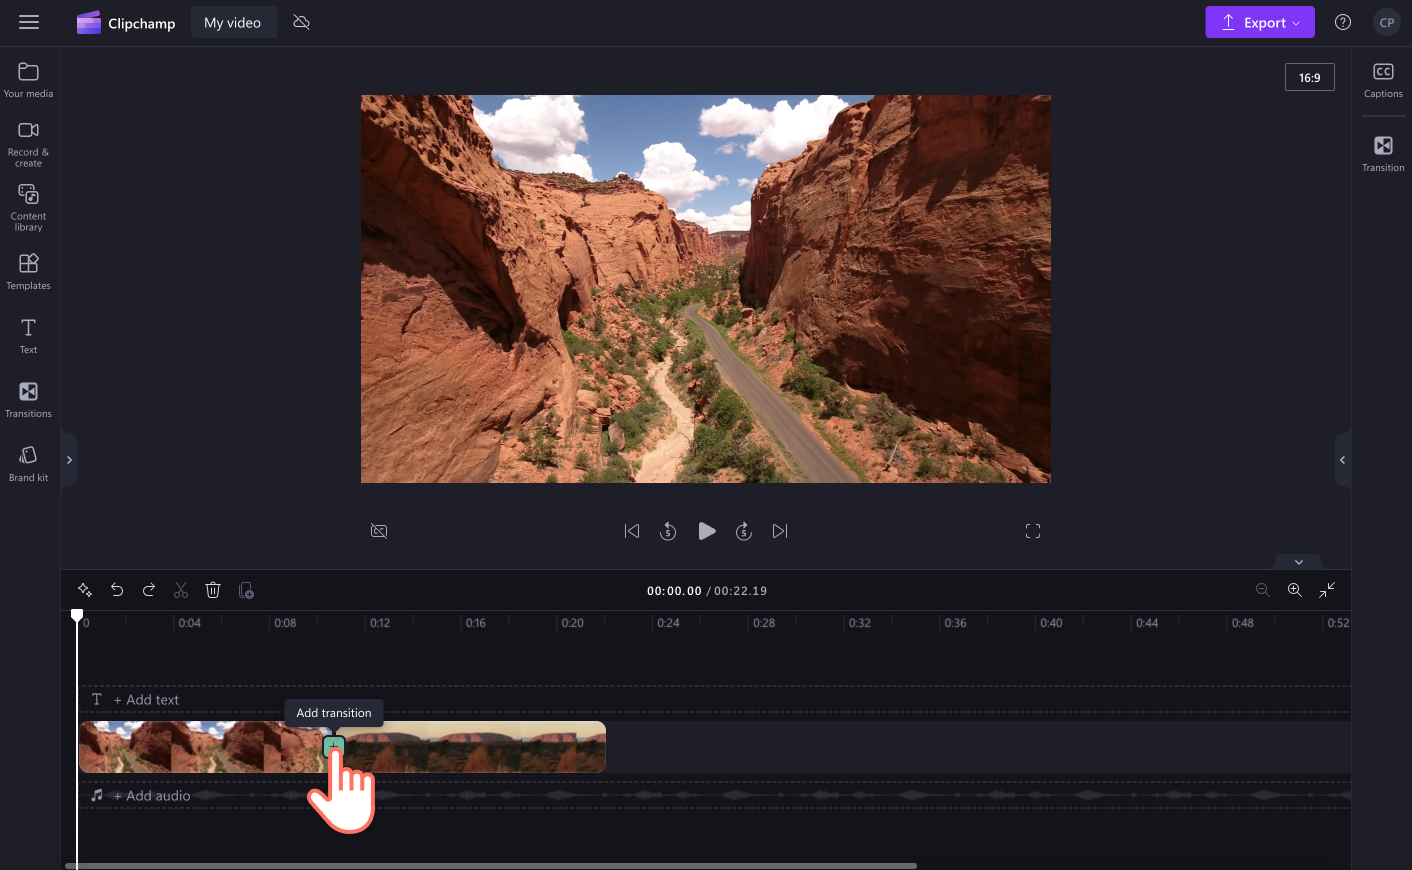Viewport: 1412px width, 870px height.
Task: Click the canyon video preview image
Action: point(706,289)
